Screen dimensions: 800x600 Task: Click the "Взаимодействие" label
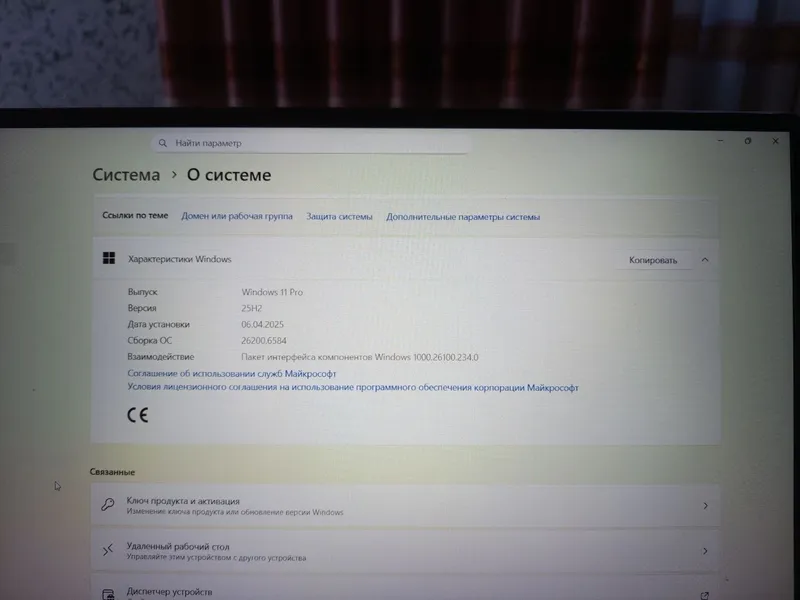click(161, 357)
